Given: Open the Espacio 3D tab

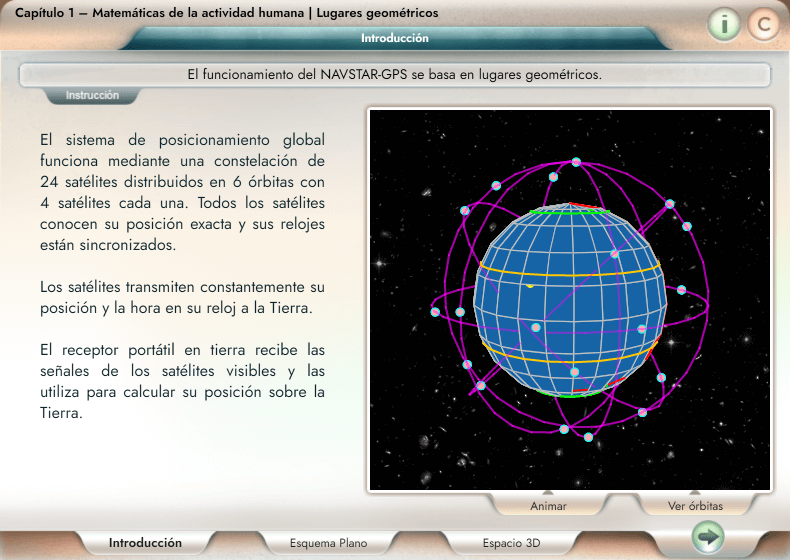Looking at the screenshot, I should [511, 543].
